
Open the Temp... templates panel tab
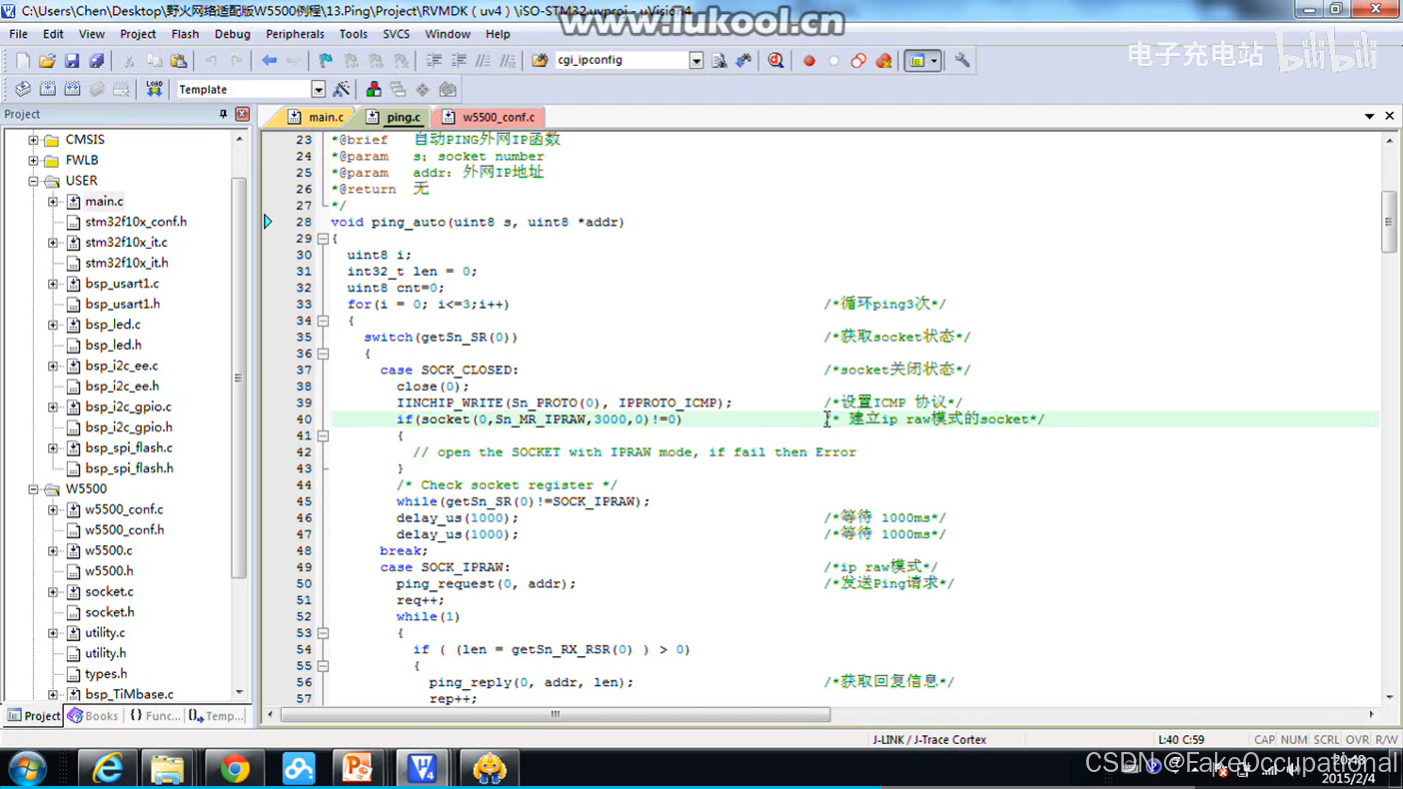tap(216, 716)
